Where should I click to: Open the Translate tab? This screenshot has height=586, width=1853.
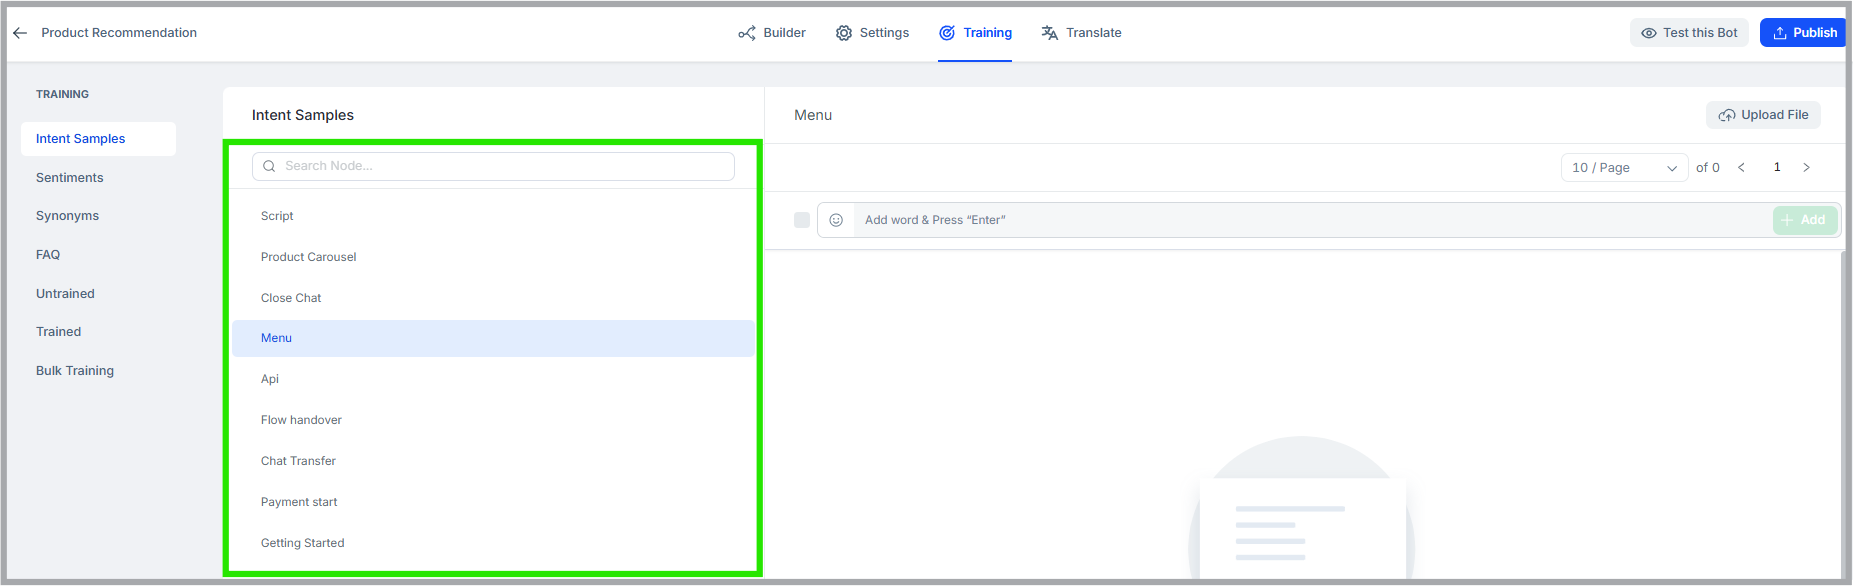1081,33
